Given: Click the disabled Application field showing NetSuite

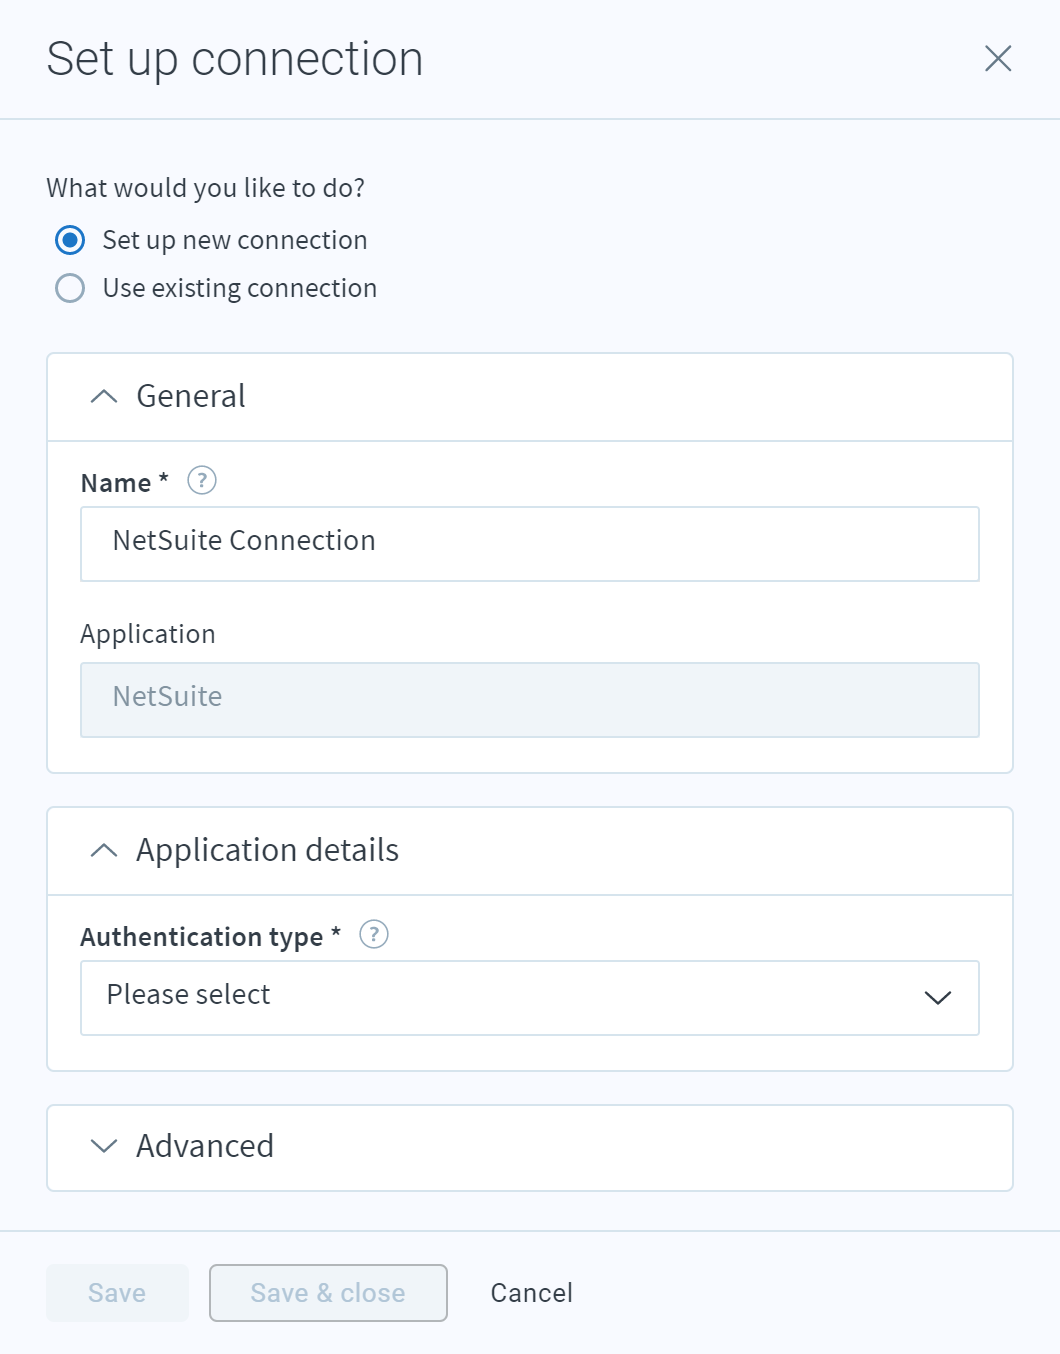Looking at the screenshot, I should (x=530, y=700).
